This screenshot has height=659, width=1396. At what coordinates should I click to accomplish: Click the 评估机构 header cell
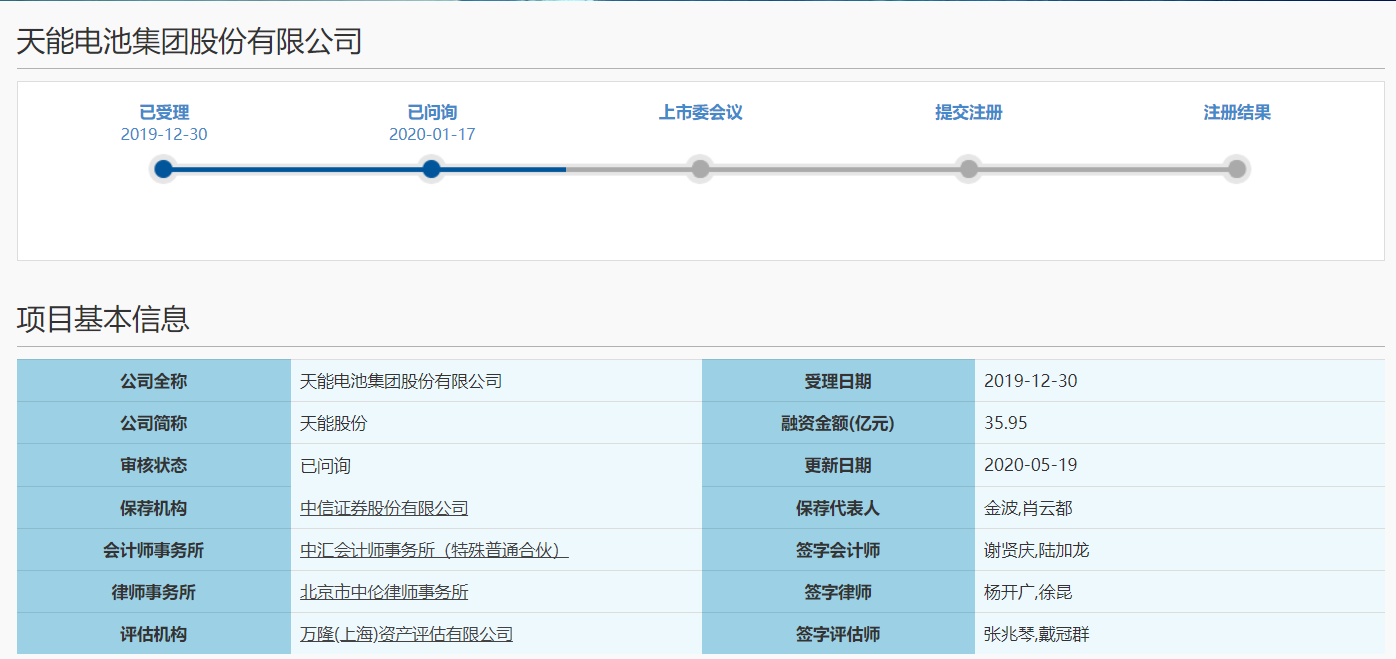click(154, 634)
